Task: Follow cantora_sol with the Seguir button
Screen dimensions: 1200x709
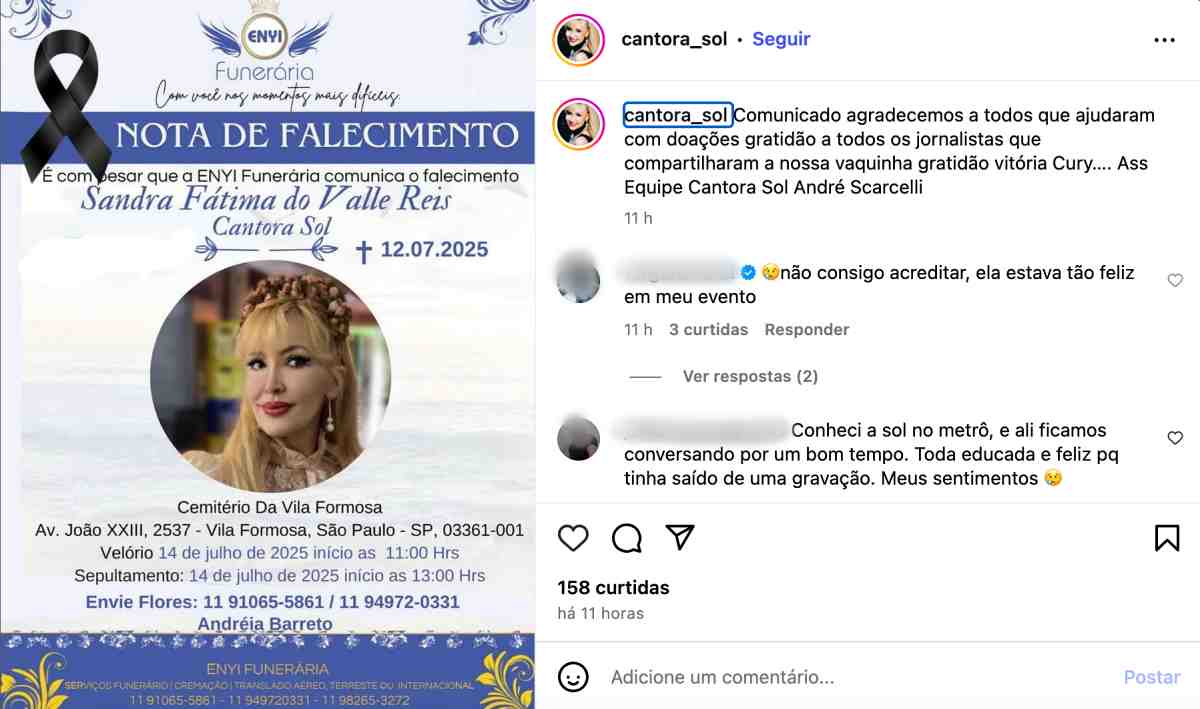Action: pos(781,39)
